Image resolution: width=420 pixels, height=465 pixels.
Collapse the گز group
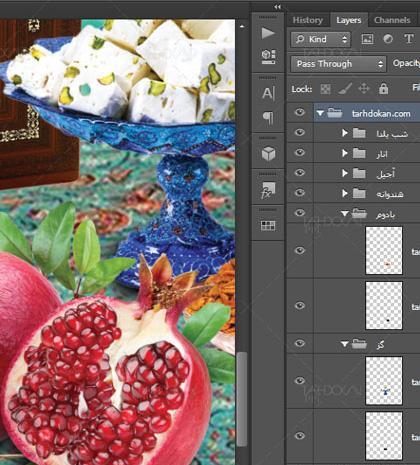pos(345,344)
